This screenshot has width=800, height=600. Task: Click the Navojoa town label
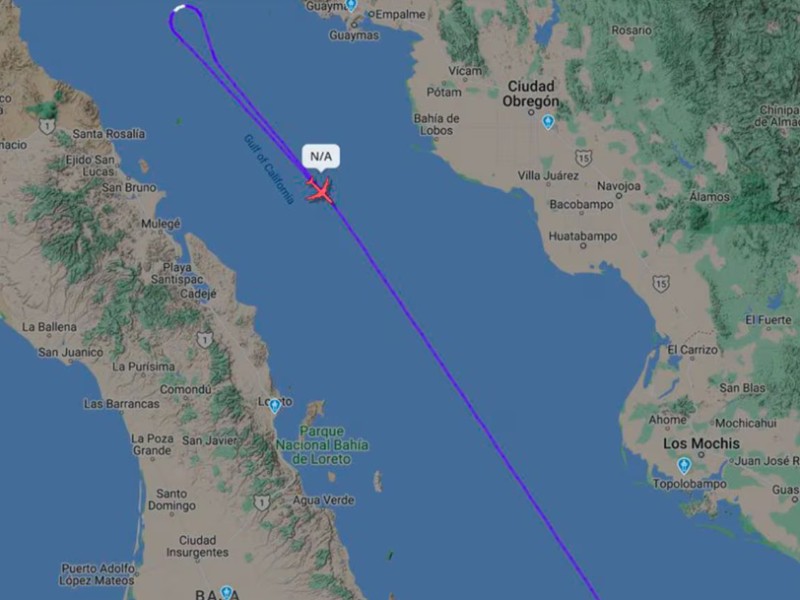click(x=618, y=186)
